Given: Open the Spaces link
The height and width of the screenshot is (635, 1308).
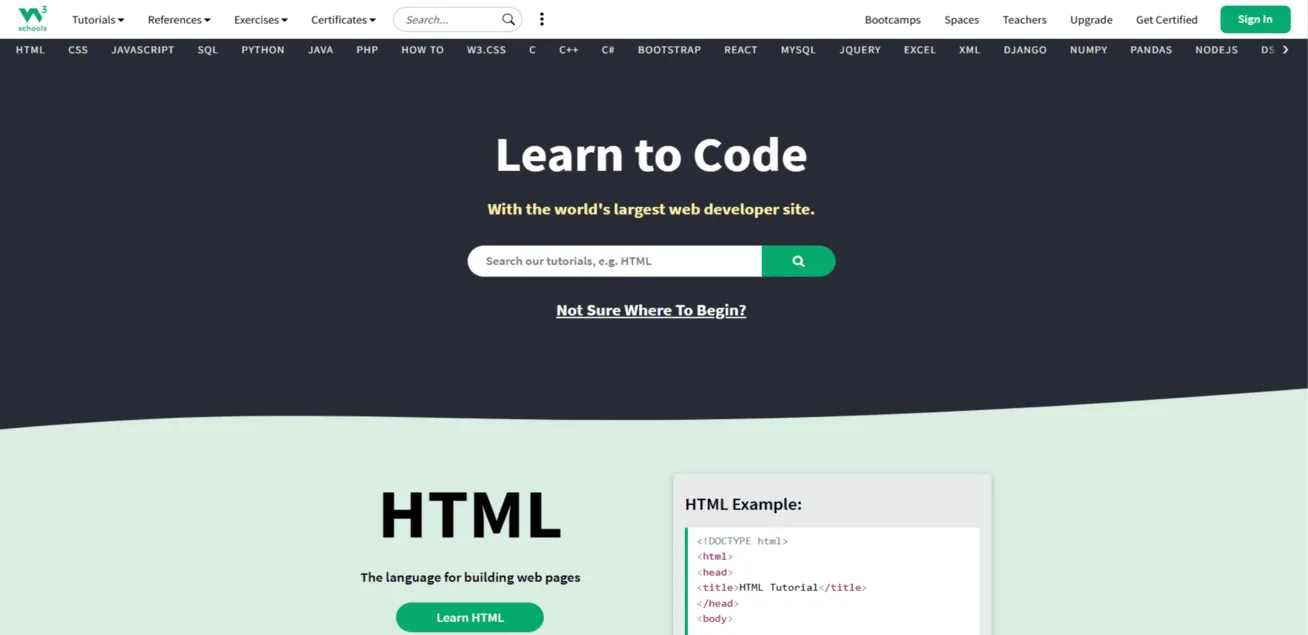Looking at the screenshot, I should (962, 20).
